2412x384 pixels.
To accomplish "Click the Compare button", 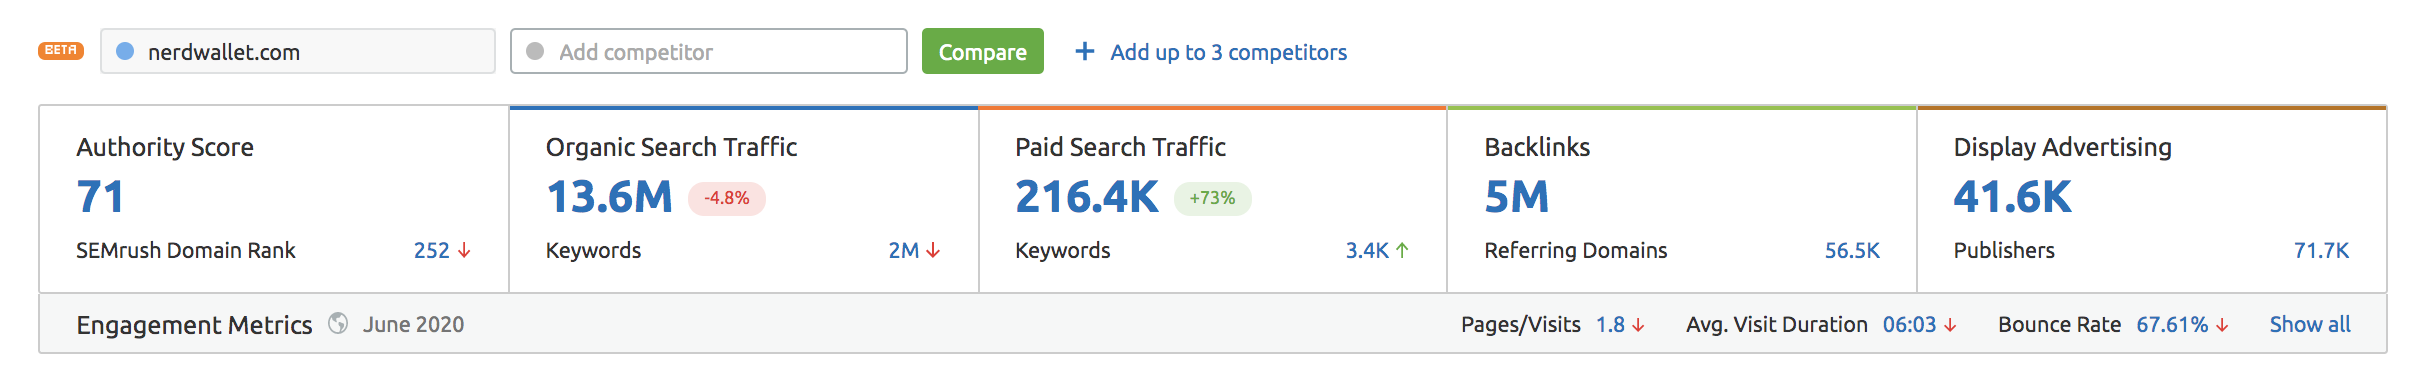I will pos(982,51).
